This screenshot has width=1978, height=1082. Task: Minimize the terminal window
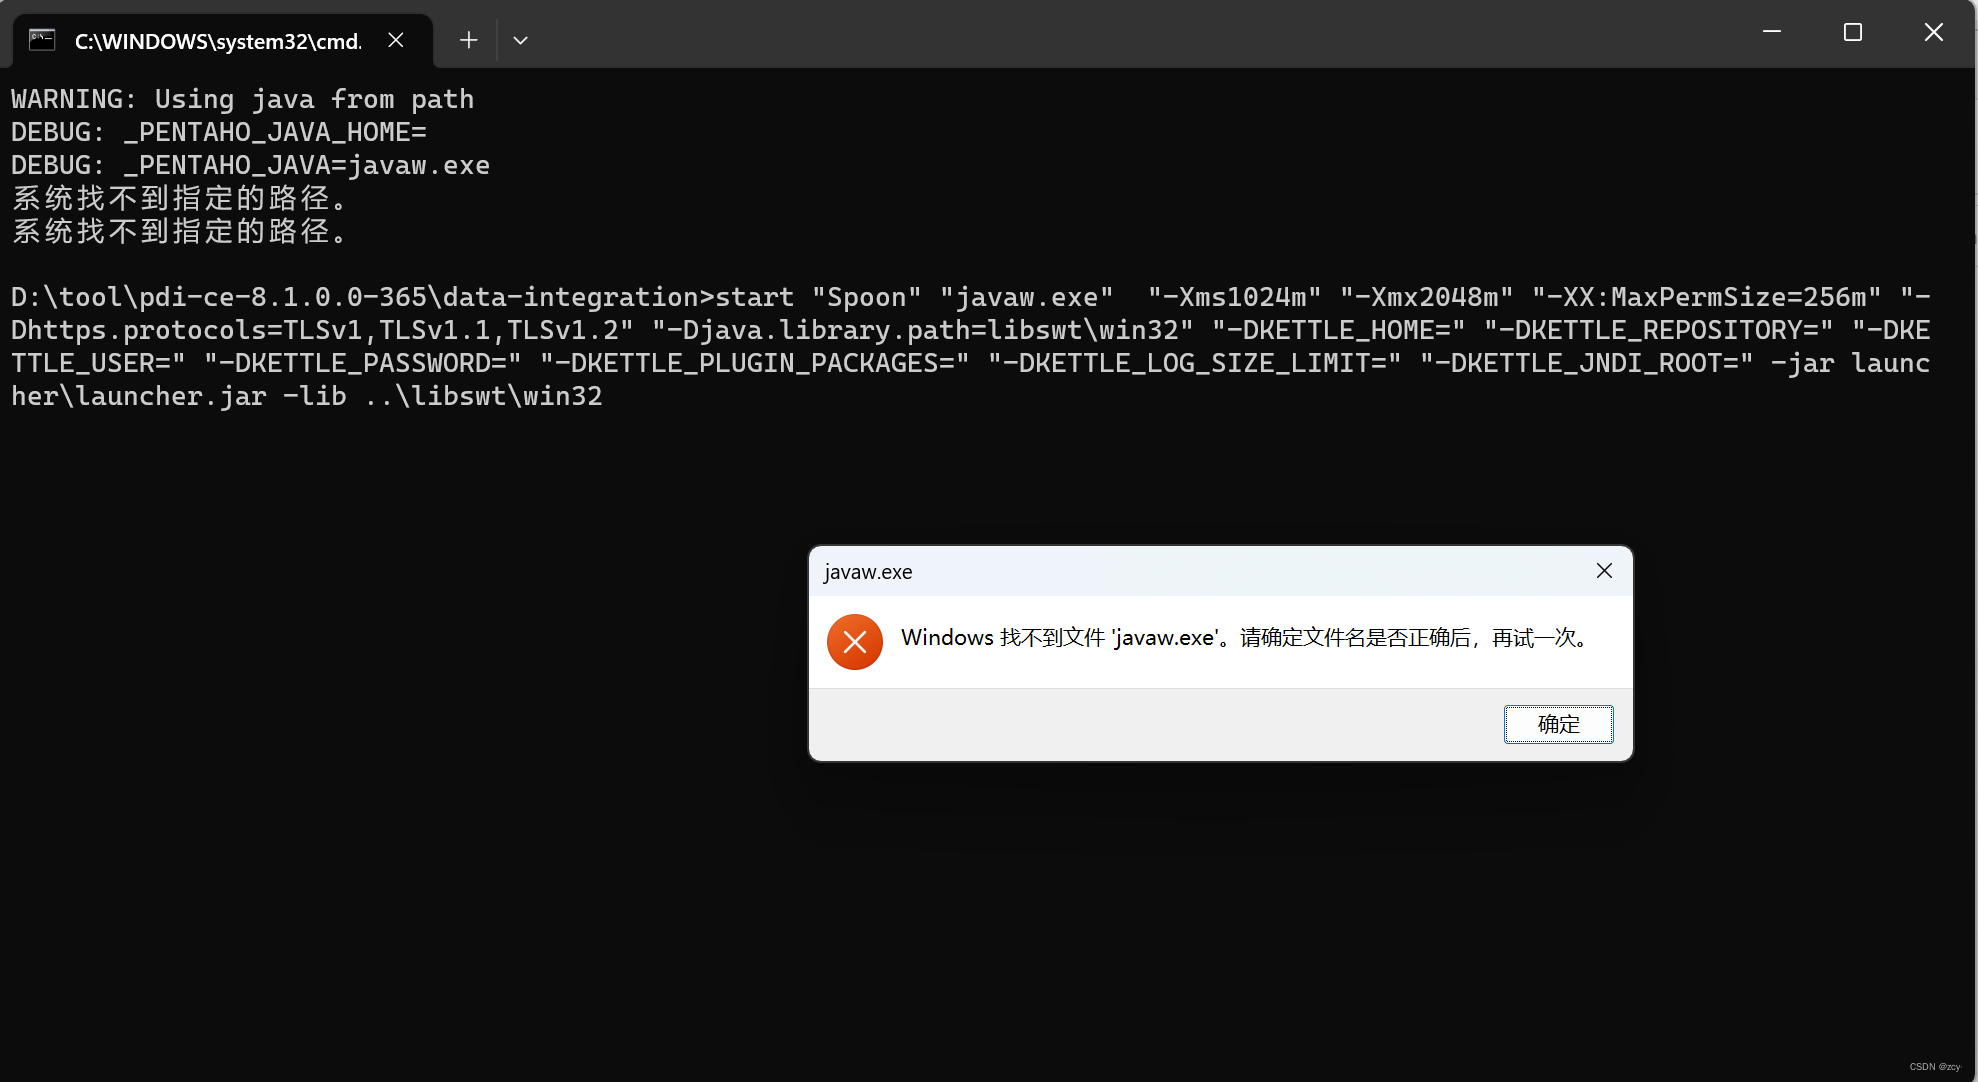1771,32
